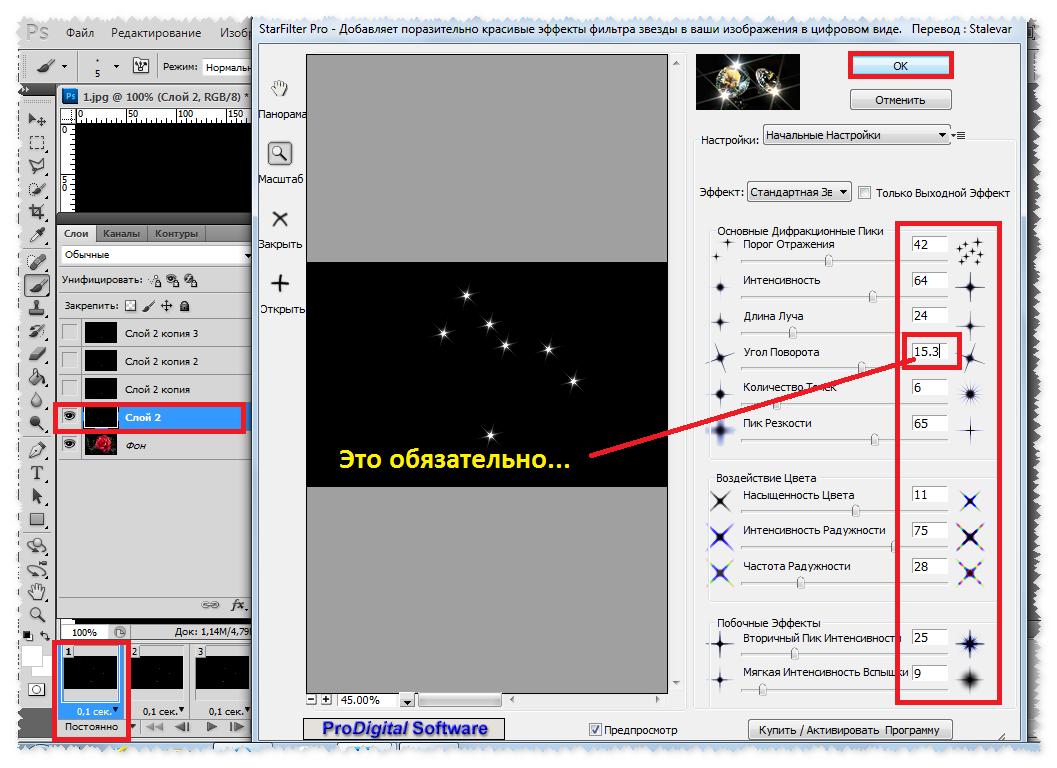The image size is (1057, 768).
Task: Select the 3D Orbit camera tool
Action: point(37,570)
